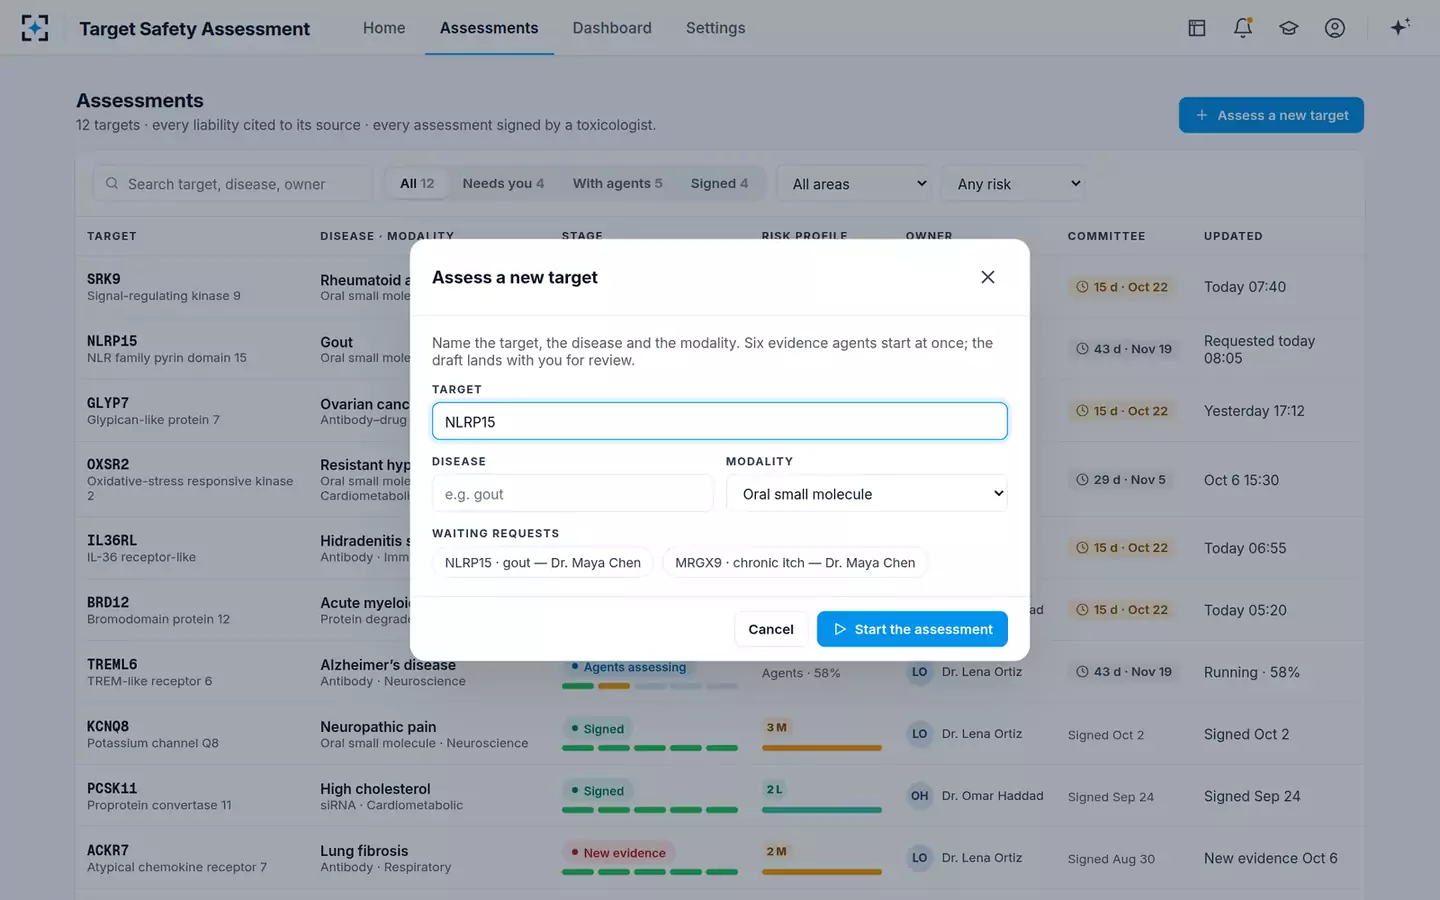1440x900 pixels.
Task: Click the Target Safety Assessment logo icon
Action: click(35, 28)
